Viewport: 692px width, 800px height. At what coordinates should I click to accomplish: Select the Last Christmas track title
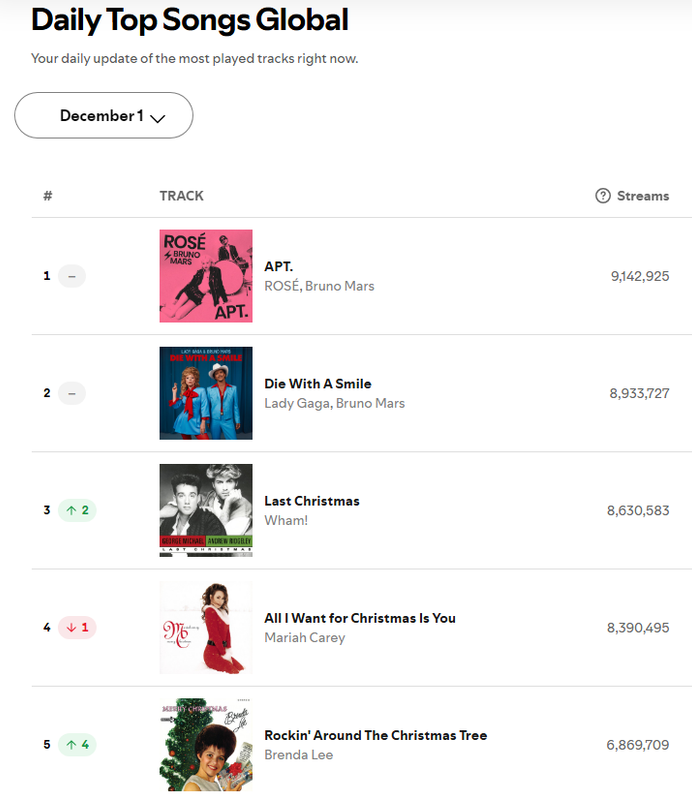click(x=312, y=501)
